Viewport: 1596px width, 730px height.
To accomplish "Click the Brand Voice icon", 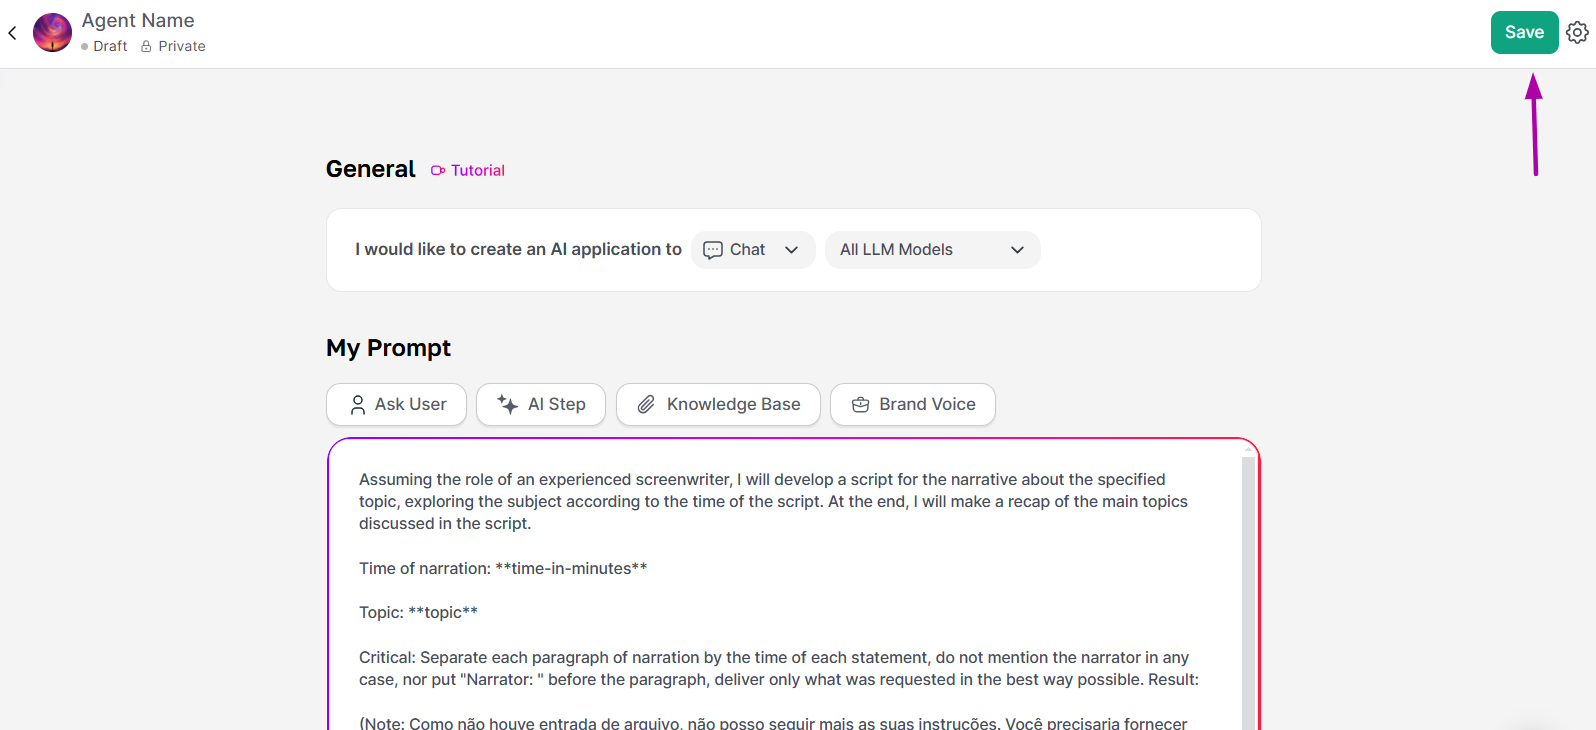I will pyautogui.click(x=860, y=405).
